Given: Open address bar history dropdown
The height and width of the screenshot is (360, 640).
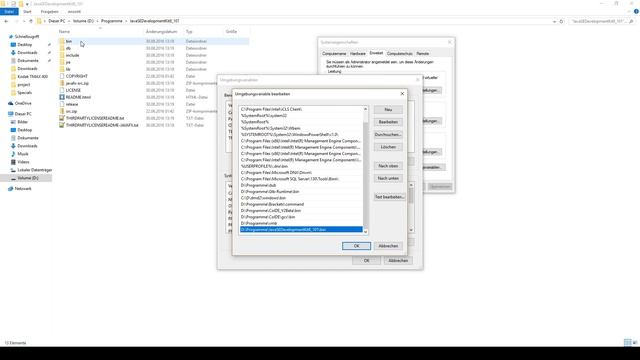Looking at the screenshot, I should pos(554,21).
